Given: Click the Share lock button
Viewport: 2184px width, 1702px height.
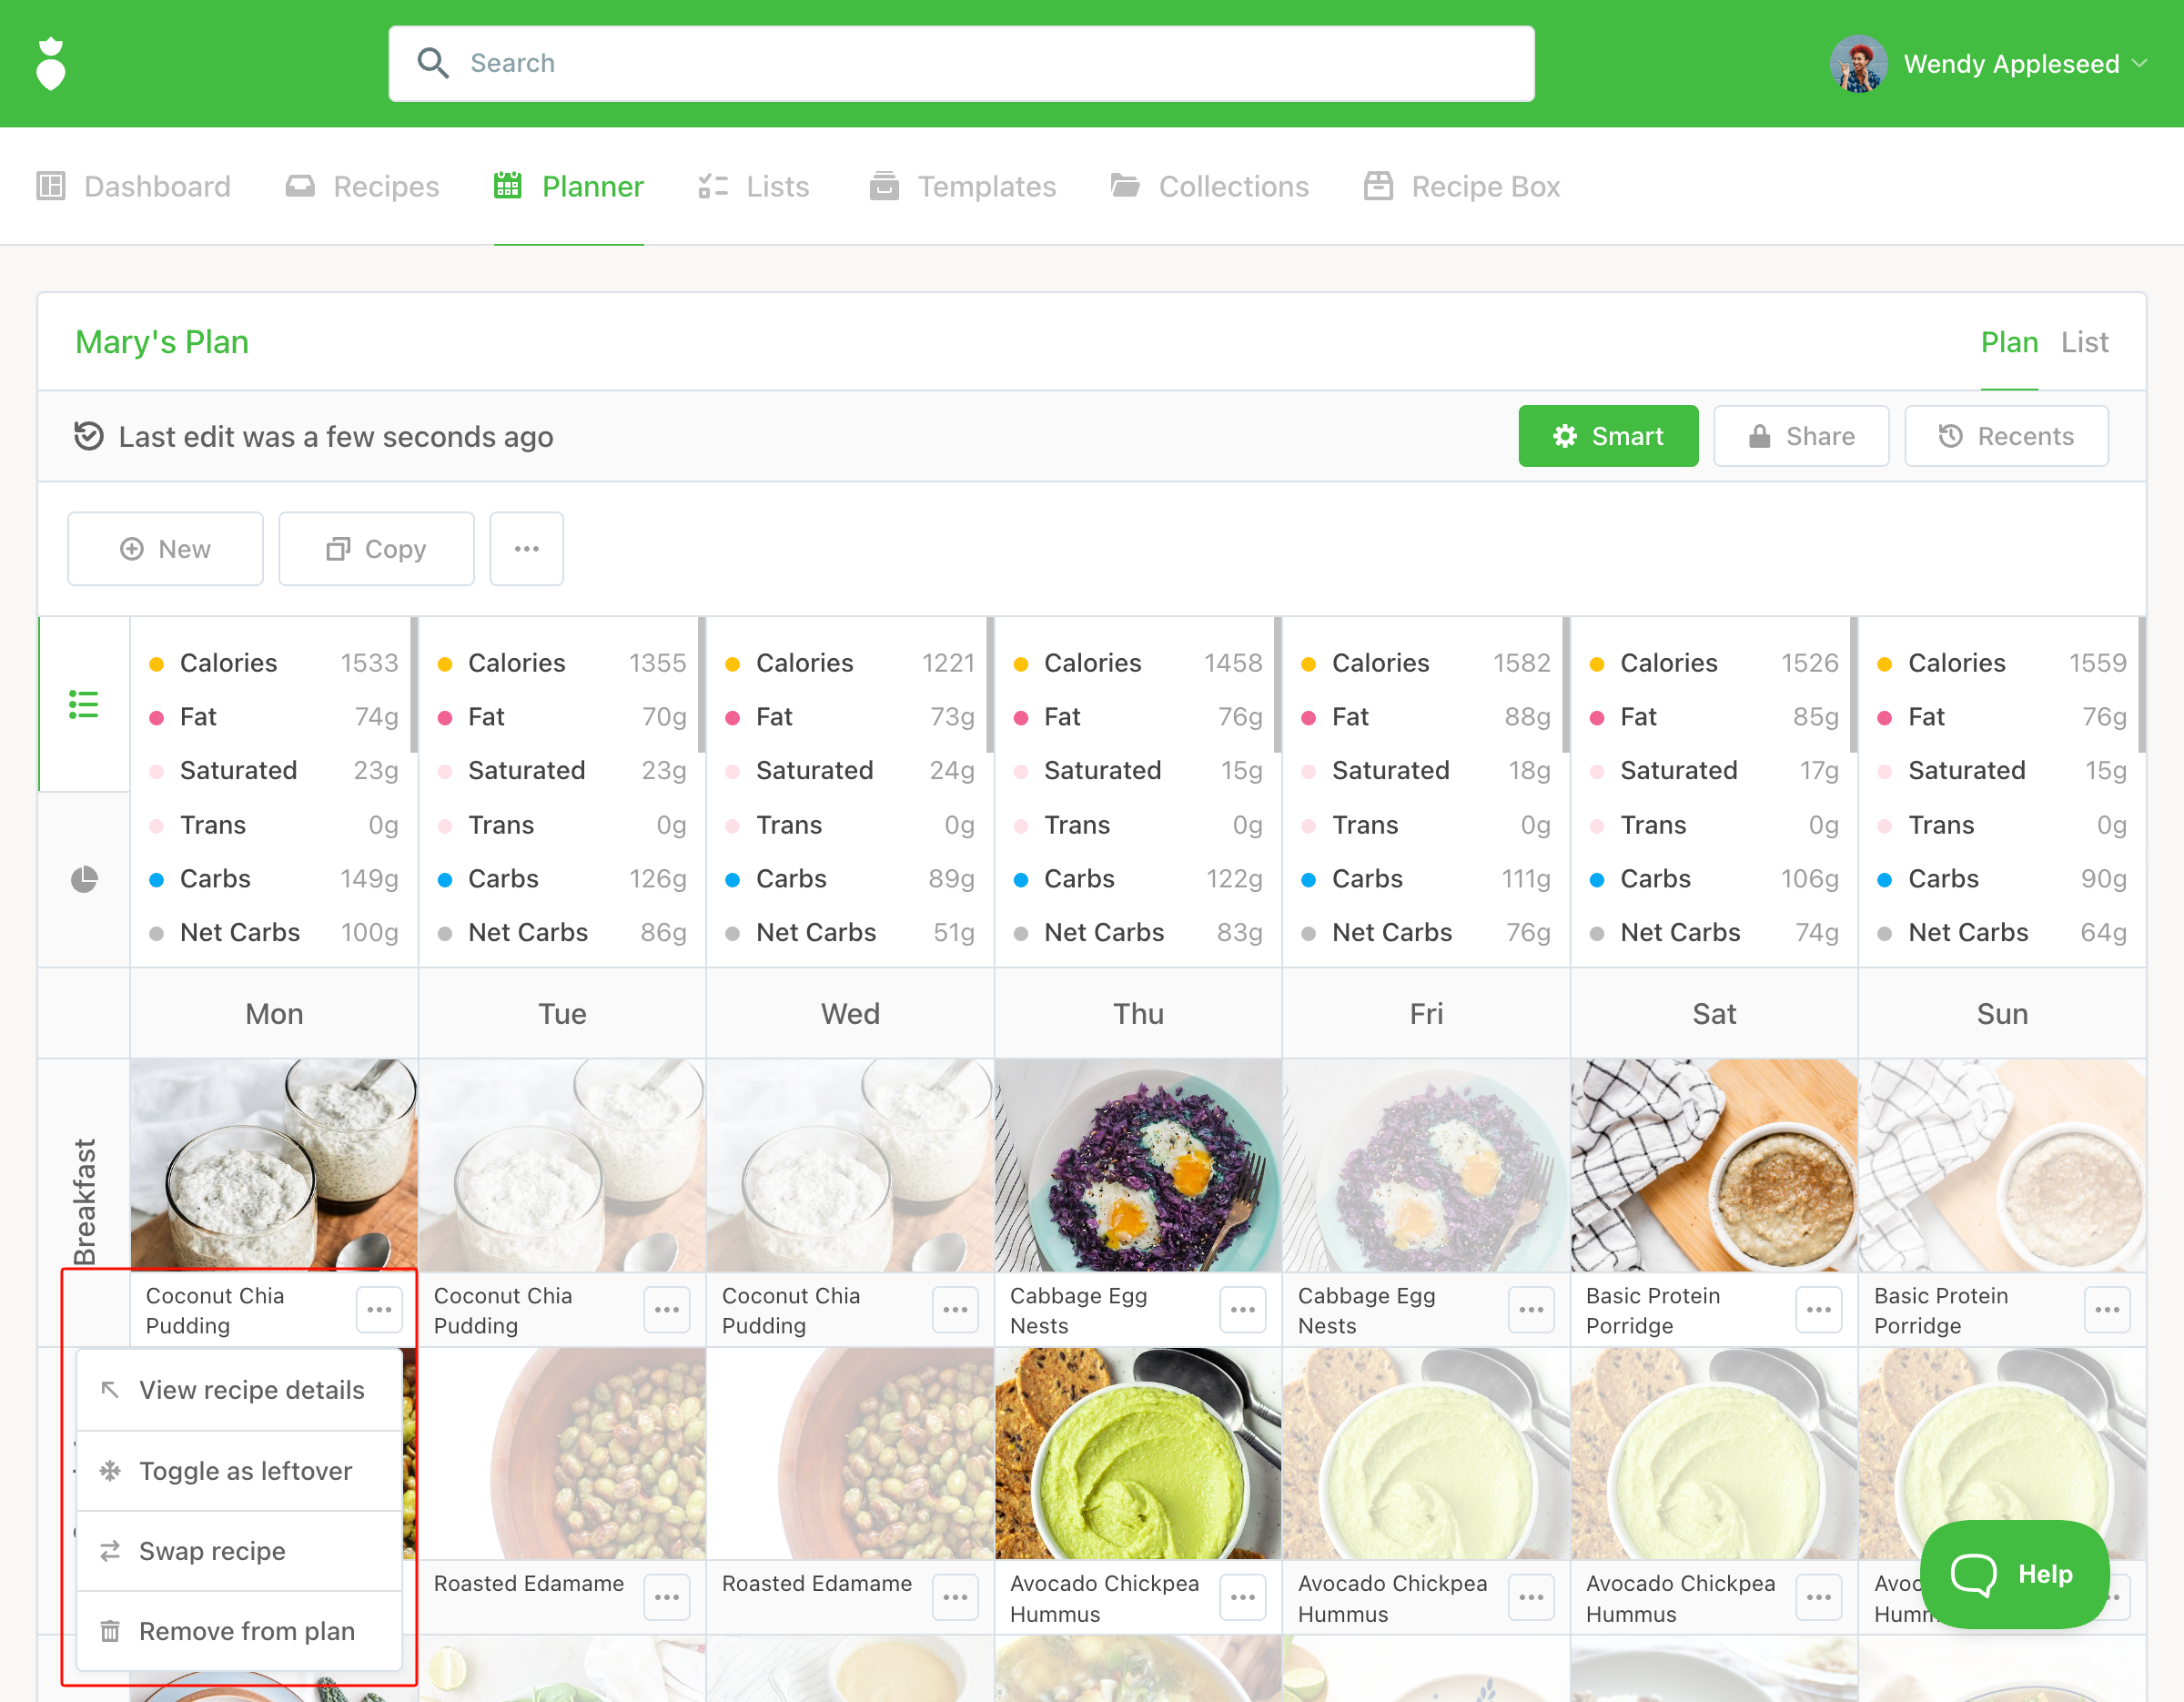Looking at the screenshot, I should coord(1800,436).
